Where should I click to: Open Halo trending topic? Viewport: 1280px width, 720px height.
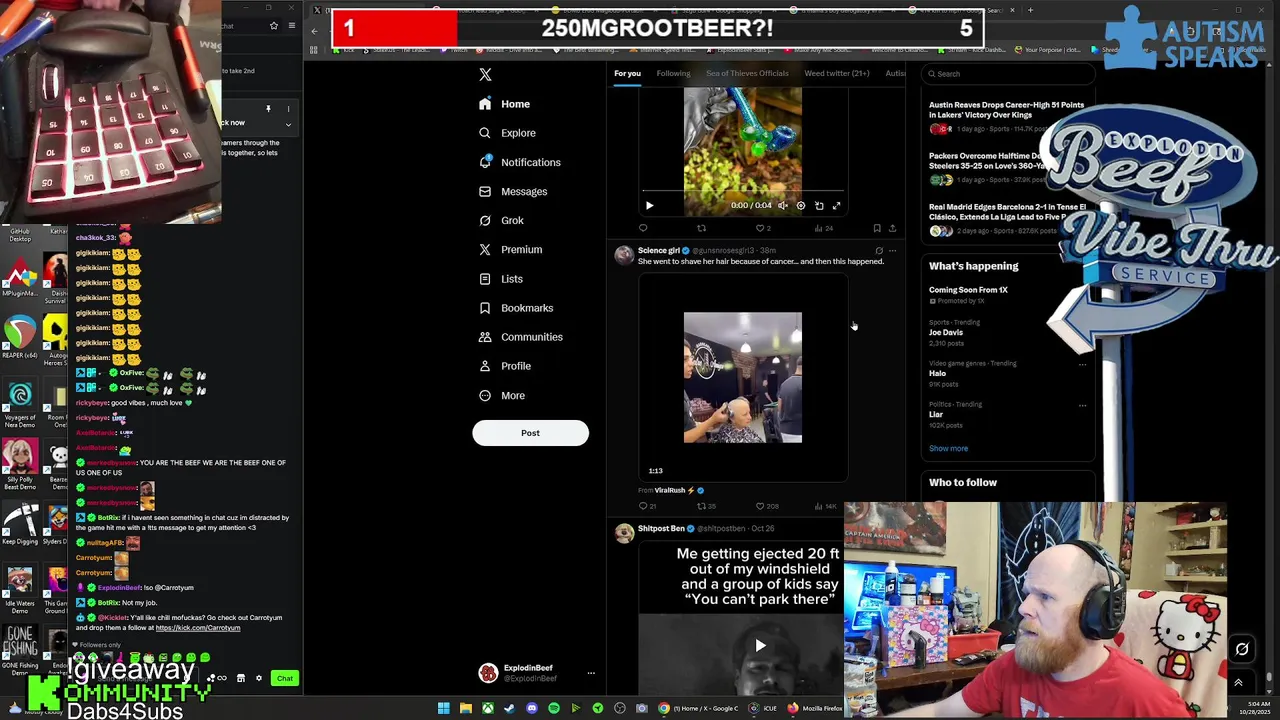pos(937,373)
